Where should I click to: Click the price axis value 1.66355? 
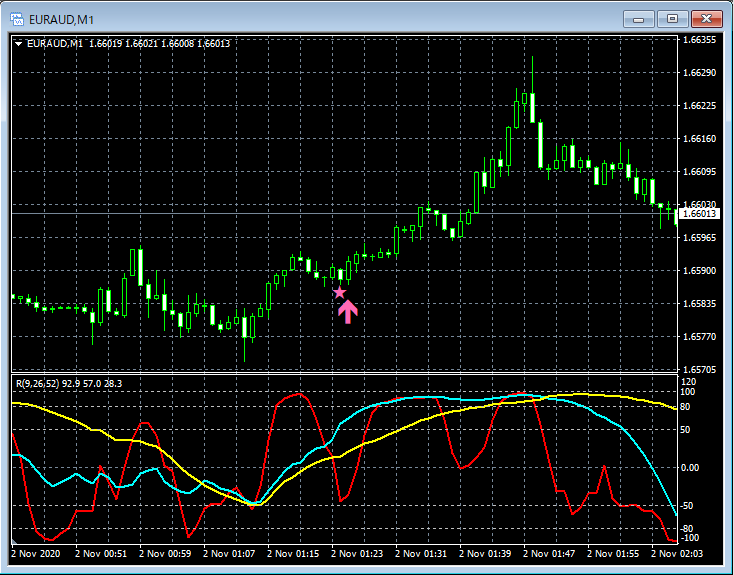point(699,40)
